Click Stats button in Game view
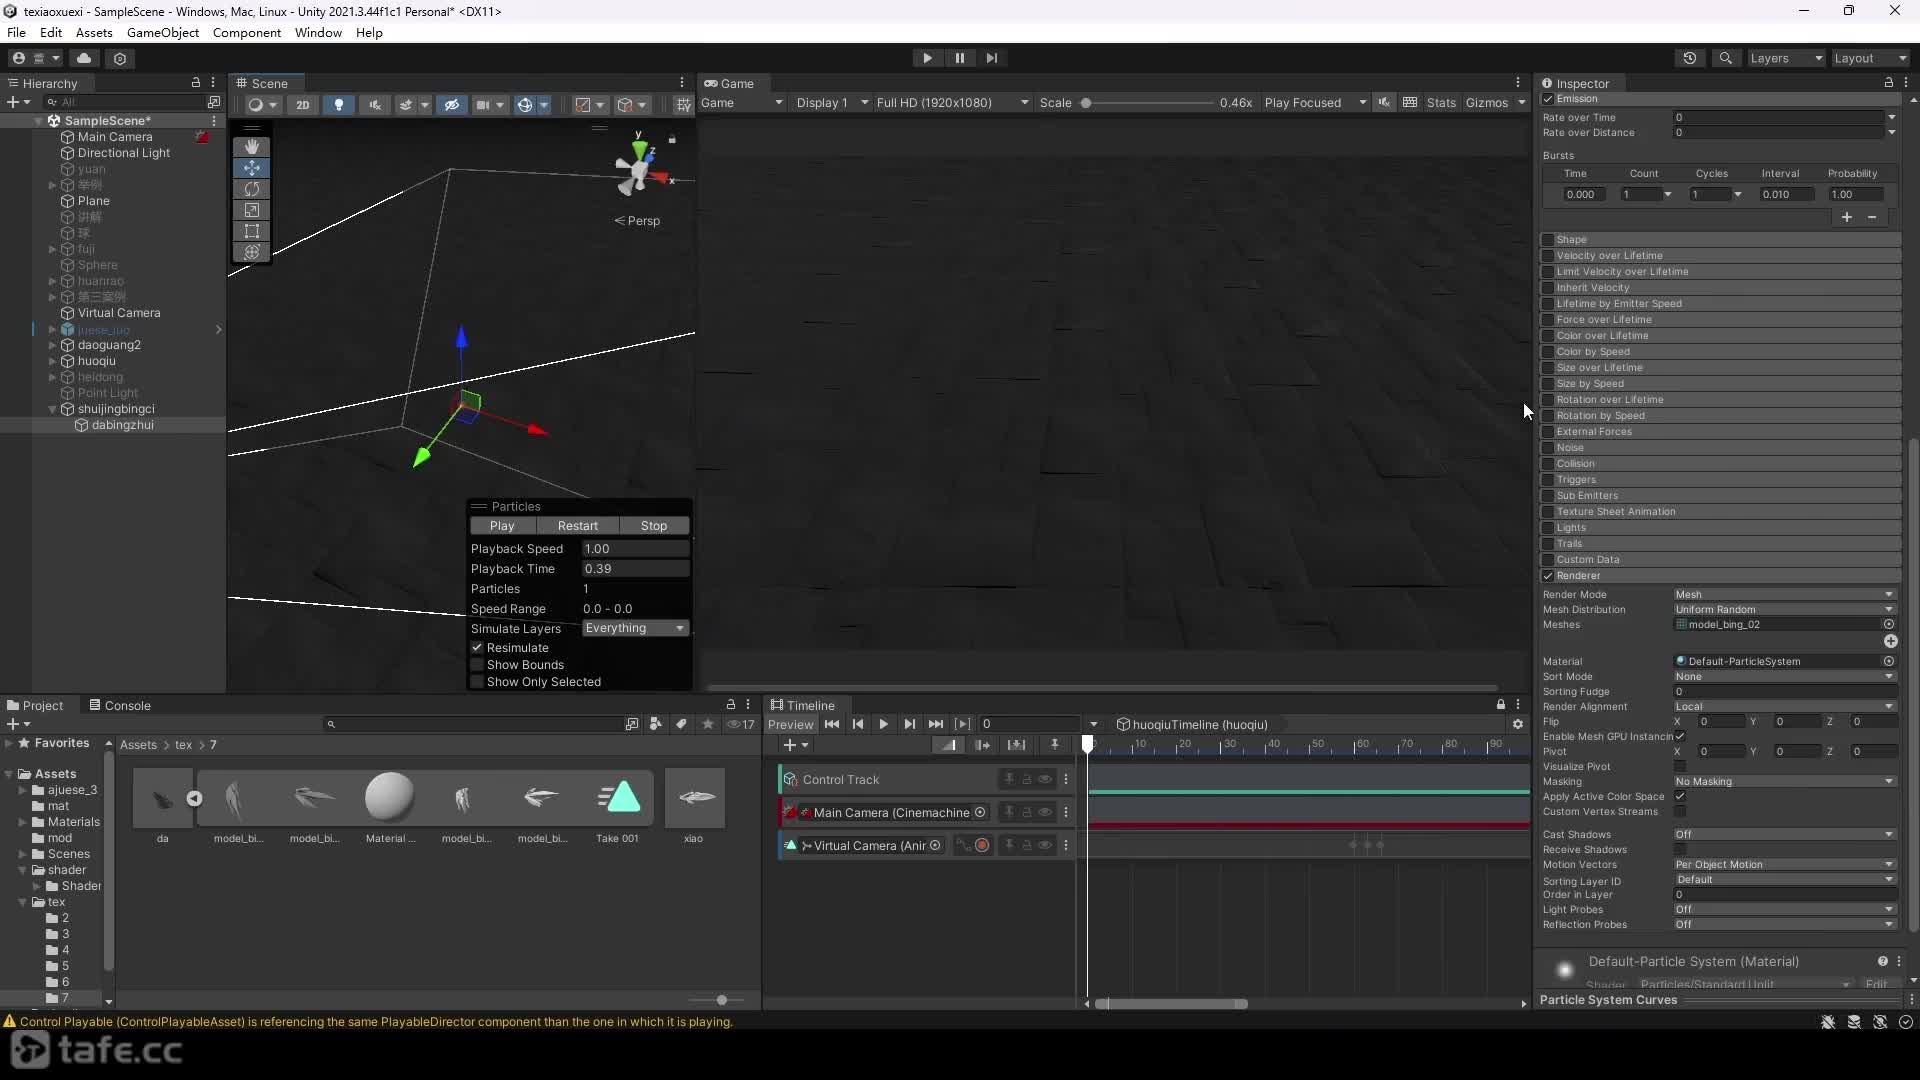The height and width of the screenshot is (1080, 1920). pos(1441,103)
